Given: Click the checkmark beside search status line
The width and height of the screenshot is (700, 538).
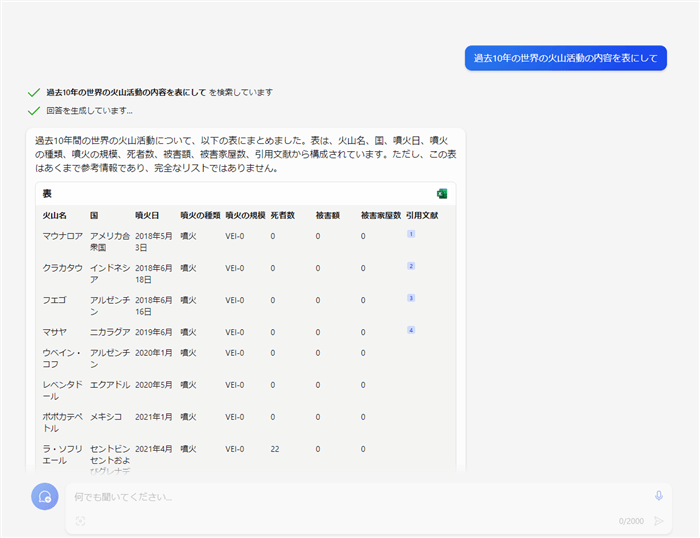Looking at the screenshot, I should [x=34, y=92].
